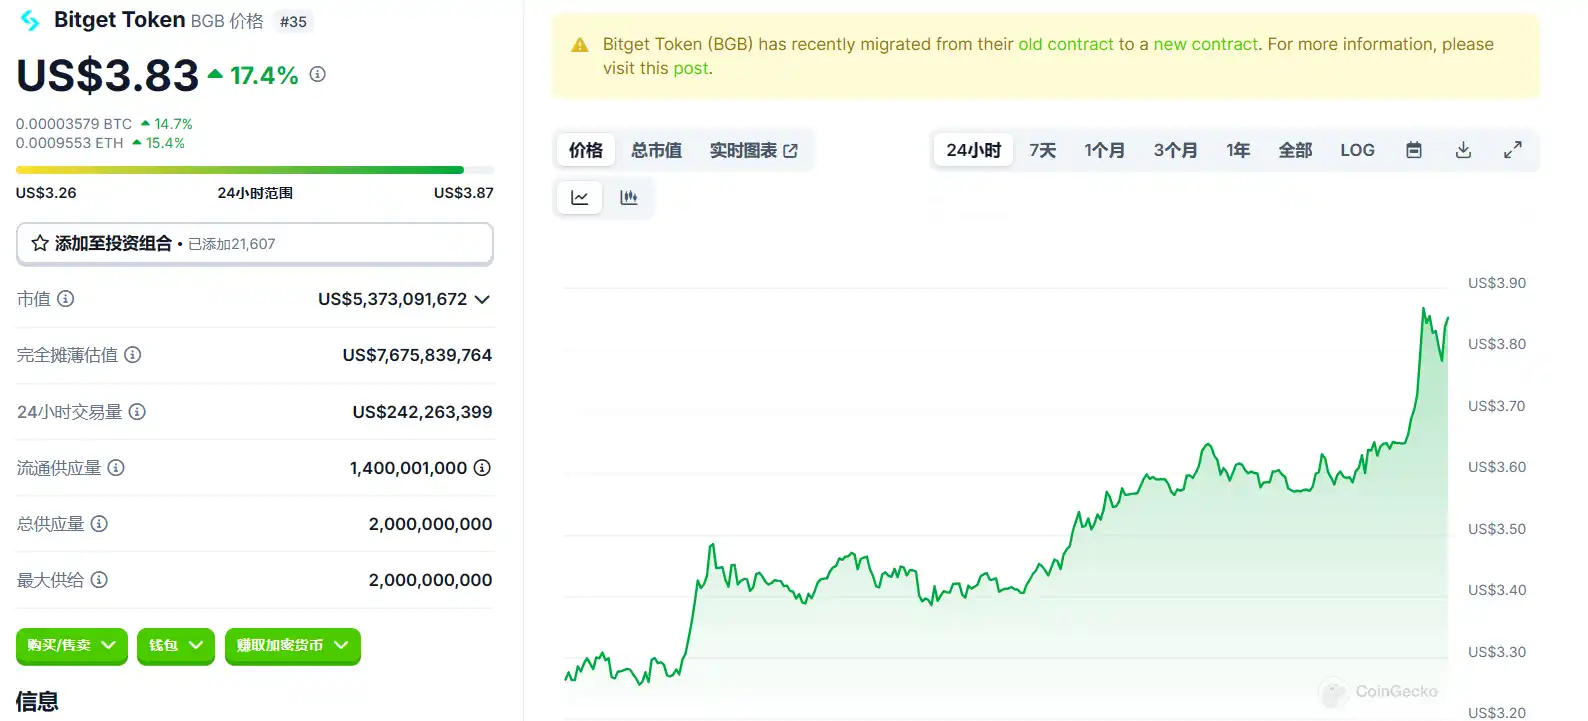Click the 添加至投资组合 button
The width and height of the screenshot is (1588, 721).
coord(255,244)
